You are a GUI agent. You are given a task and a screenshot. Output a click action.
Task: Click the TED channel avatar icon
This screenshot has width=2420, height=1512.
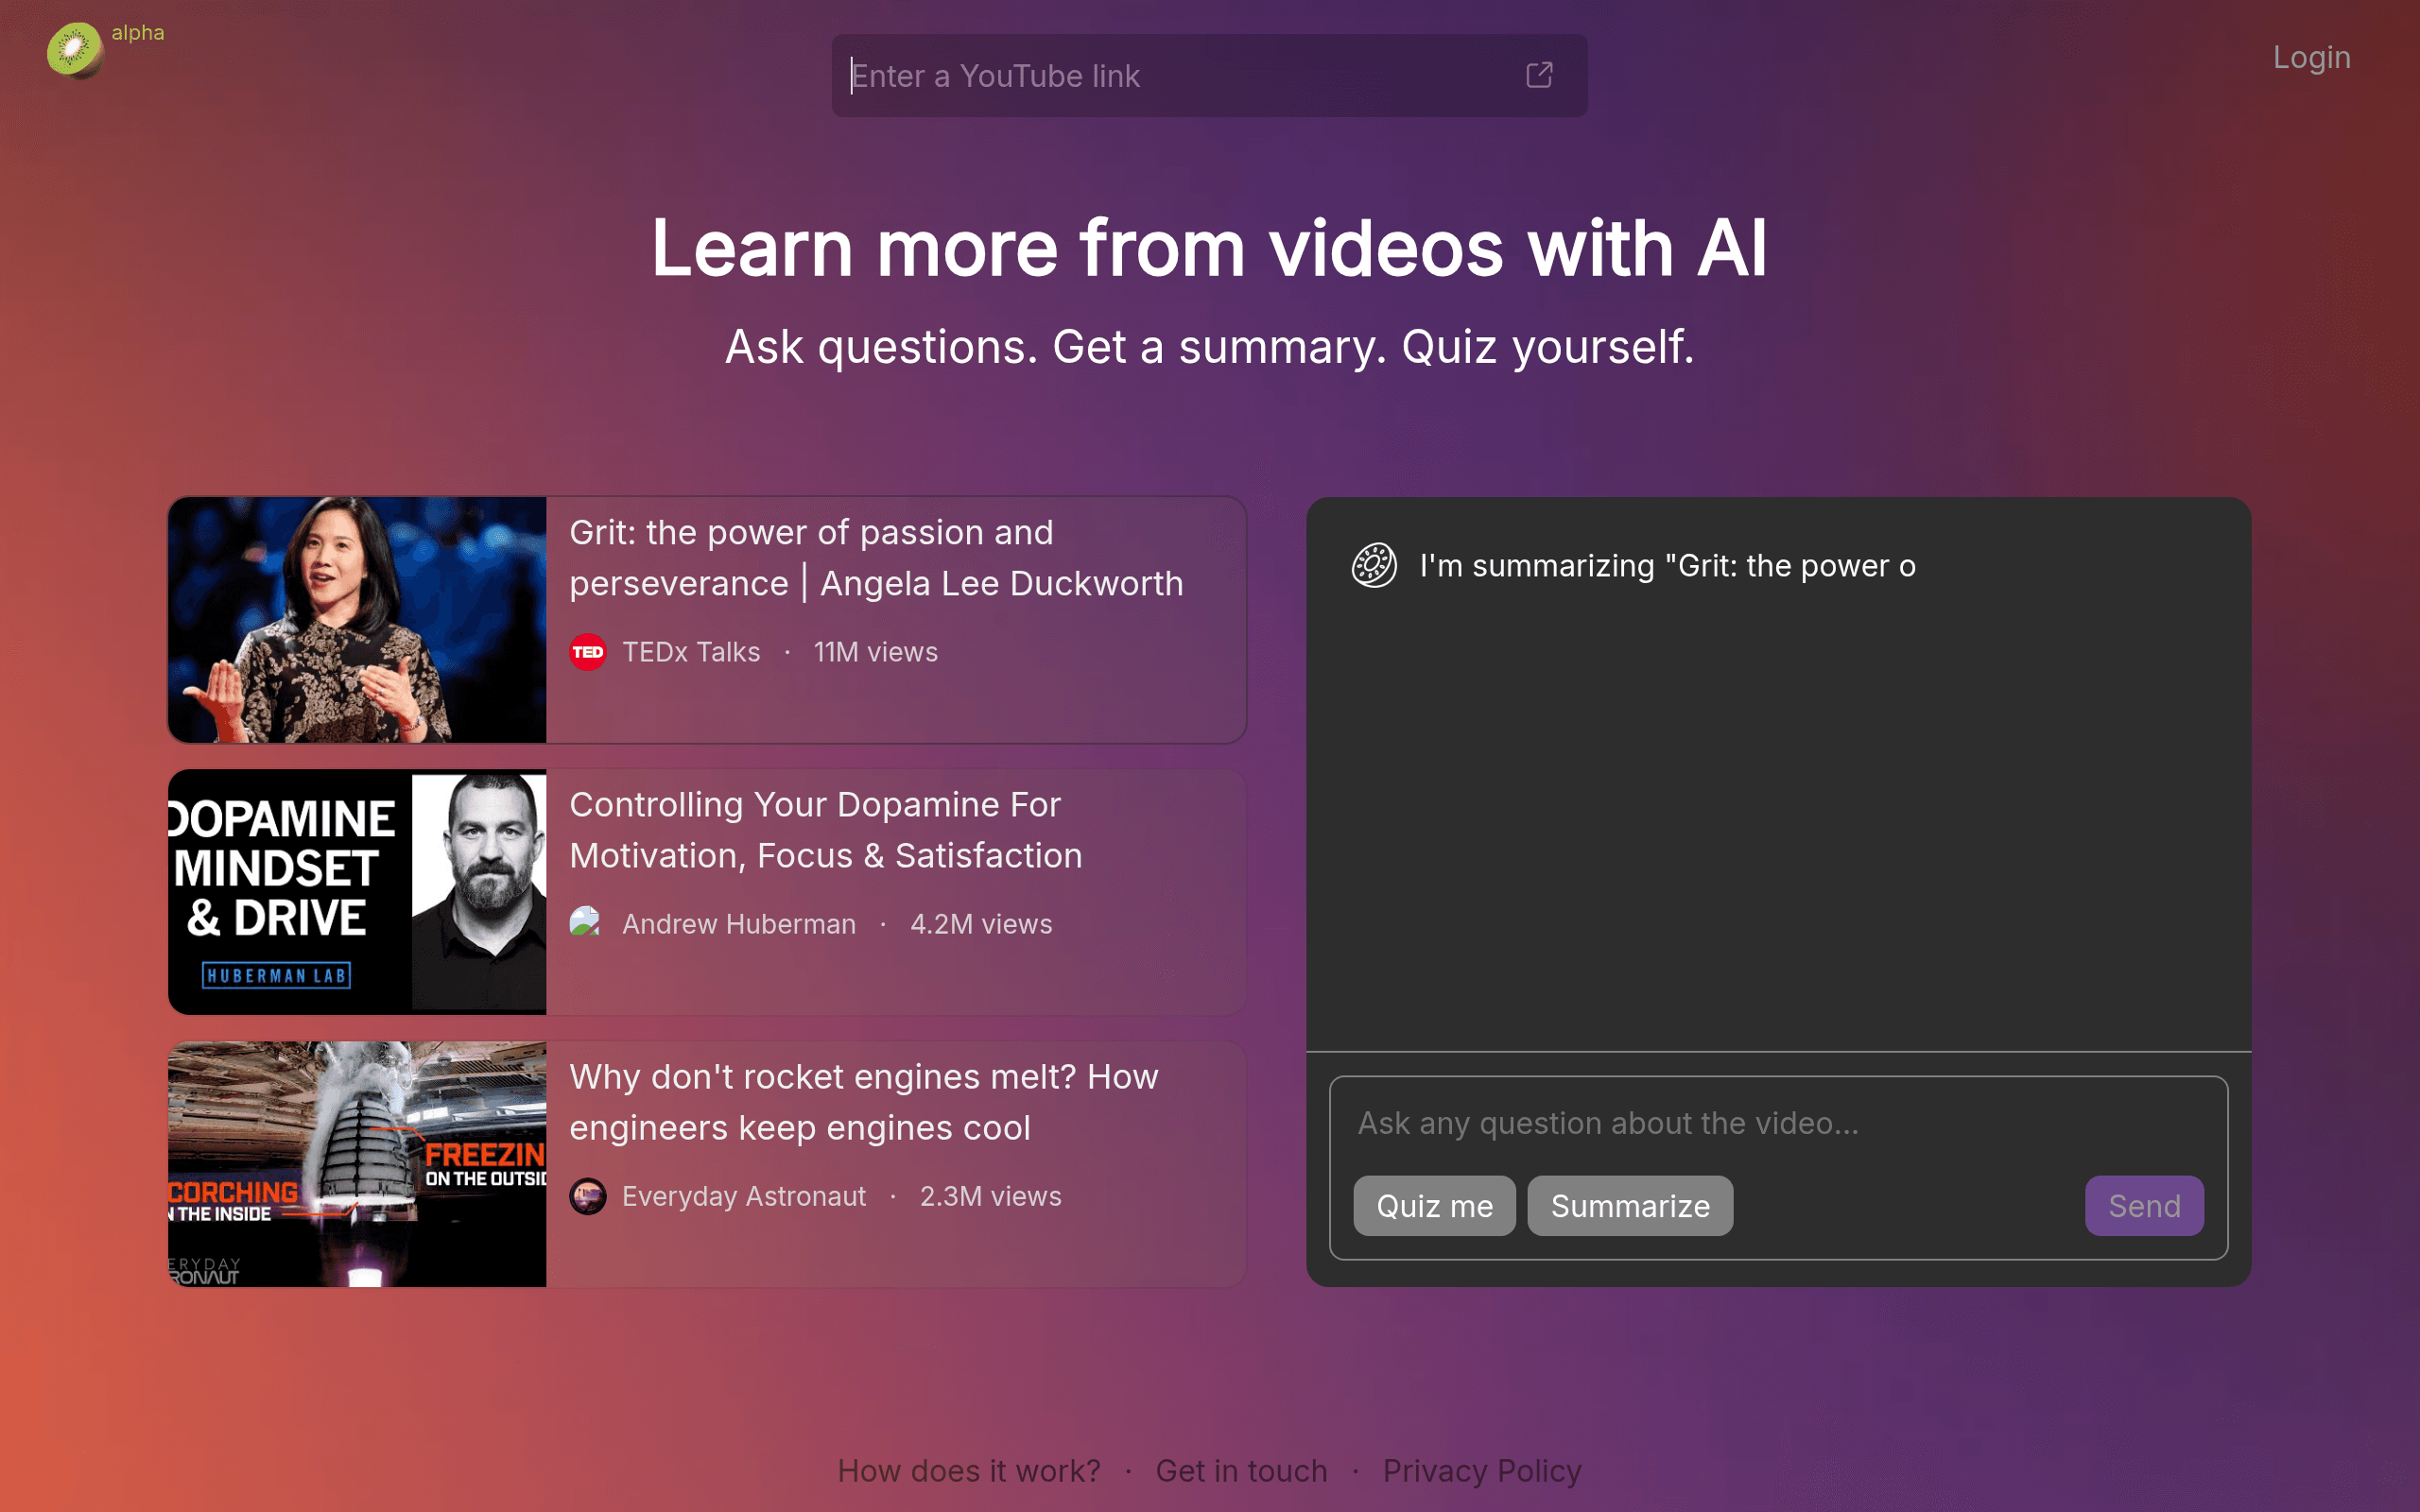tap(588, 652)
